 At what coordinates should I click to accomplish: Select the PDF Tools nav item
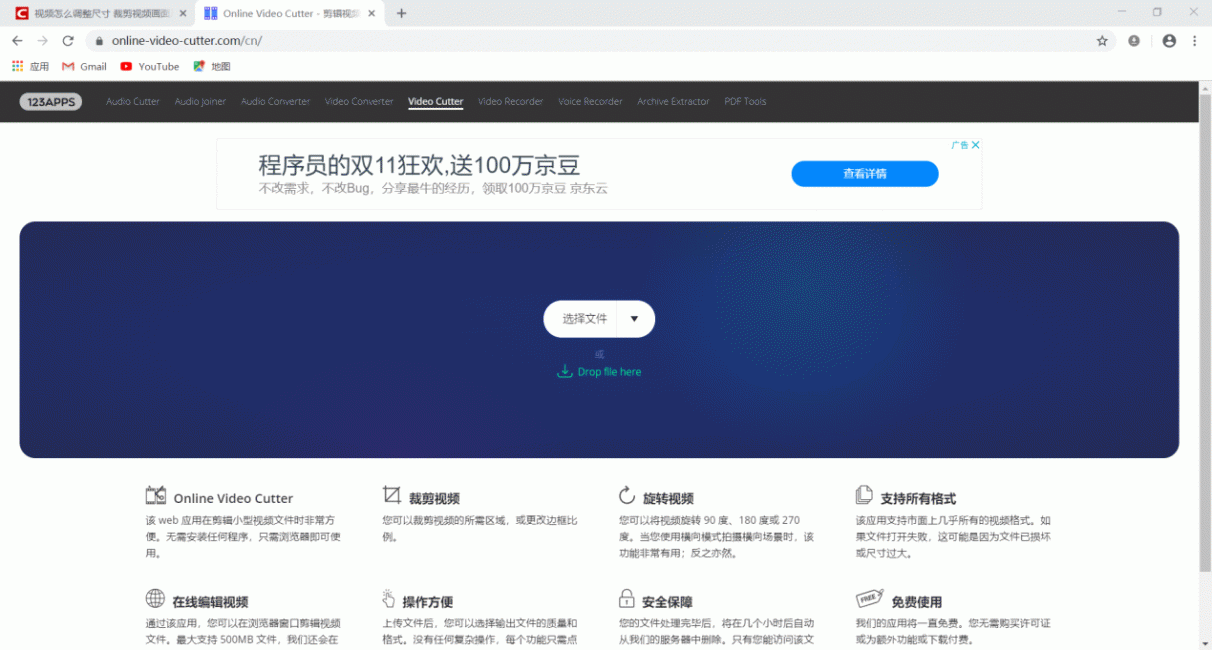point(745,102)
